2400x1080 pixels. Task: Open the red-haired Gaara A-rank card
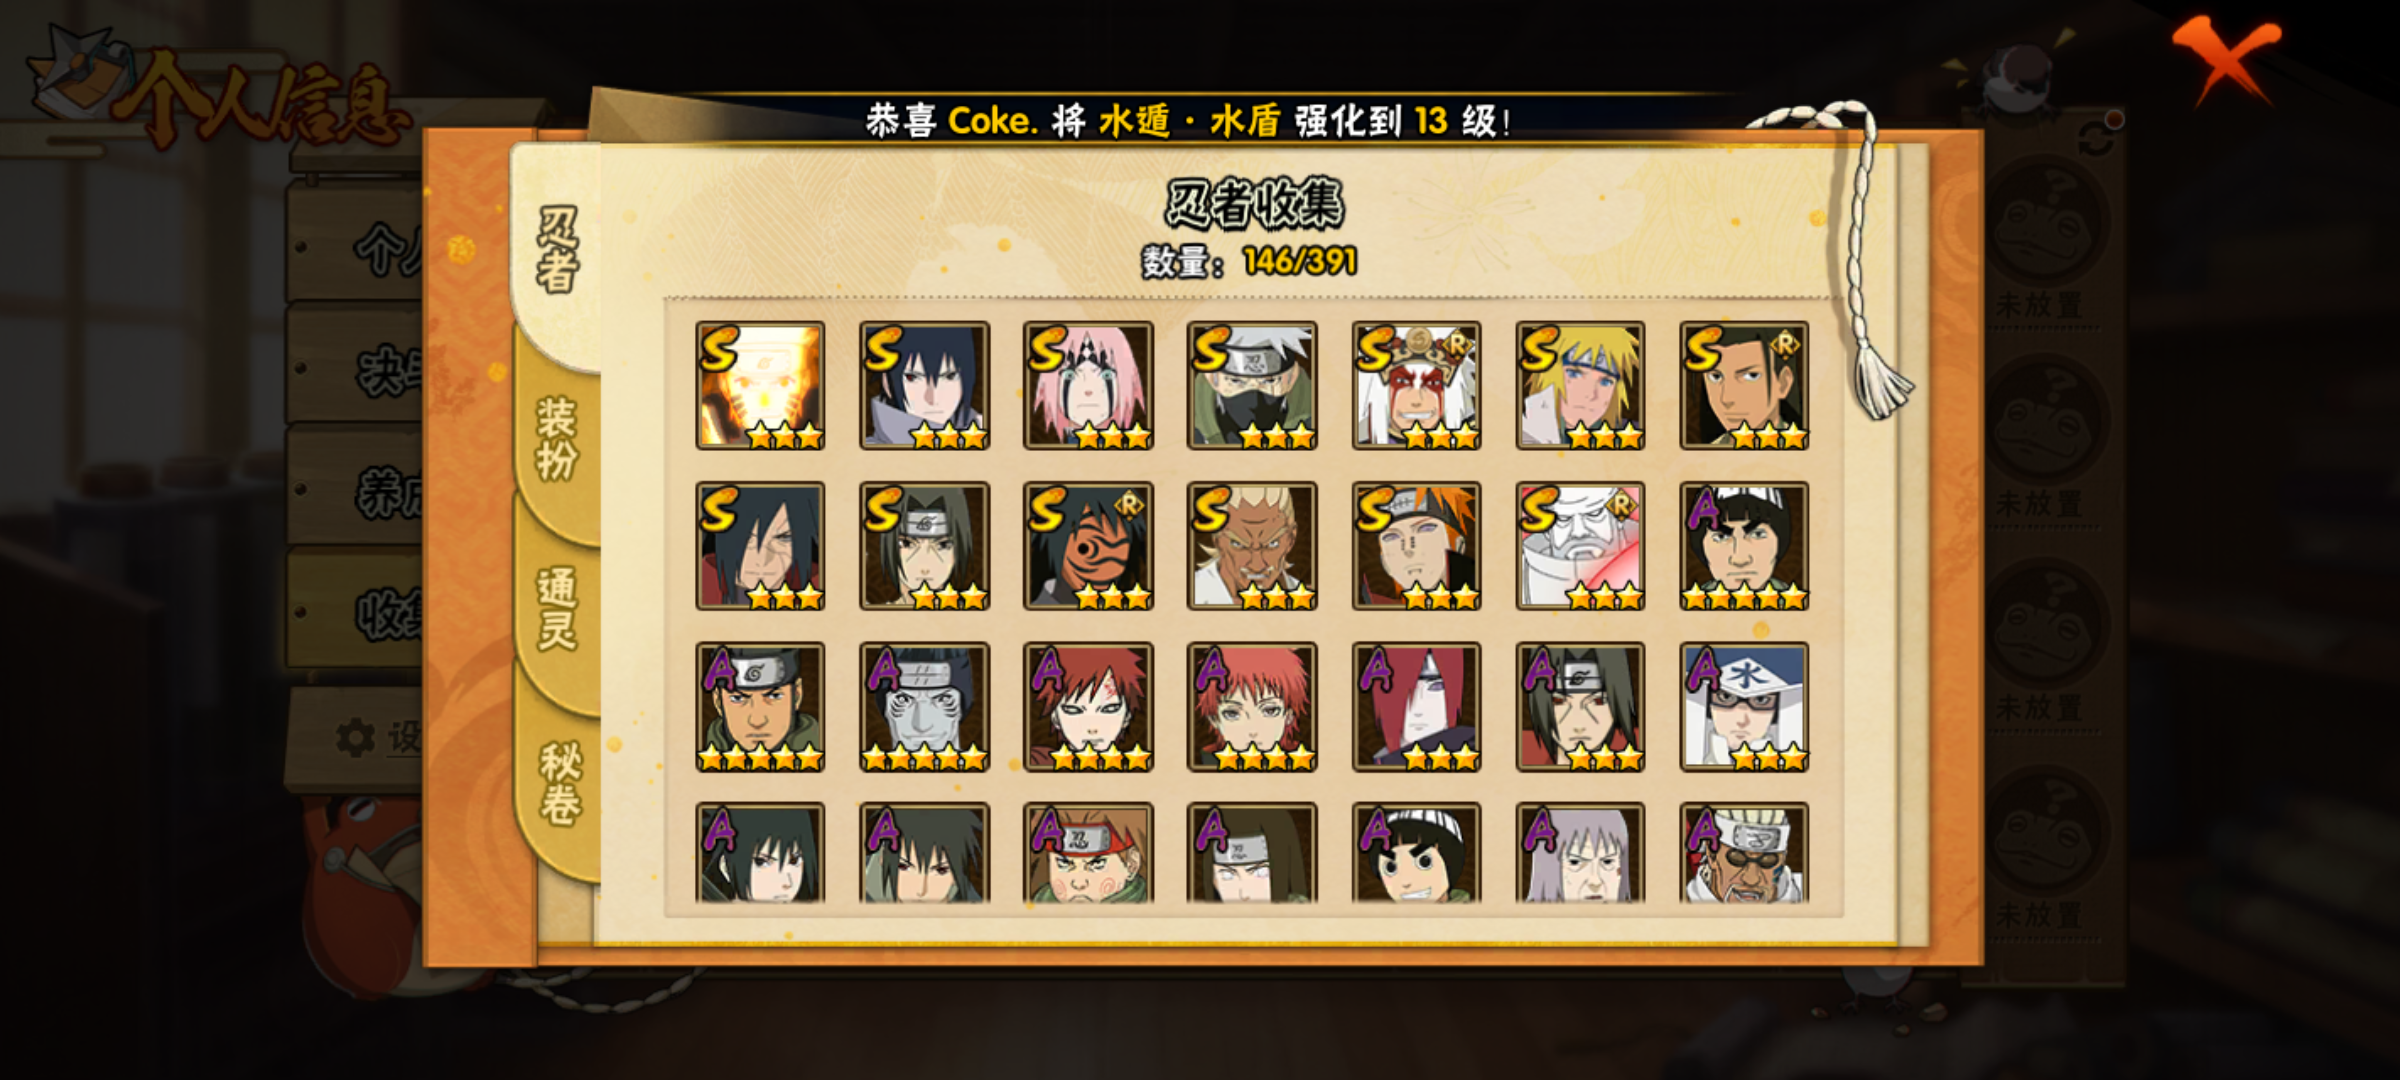pyautogui.click(x=1088, y=707)
